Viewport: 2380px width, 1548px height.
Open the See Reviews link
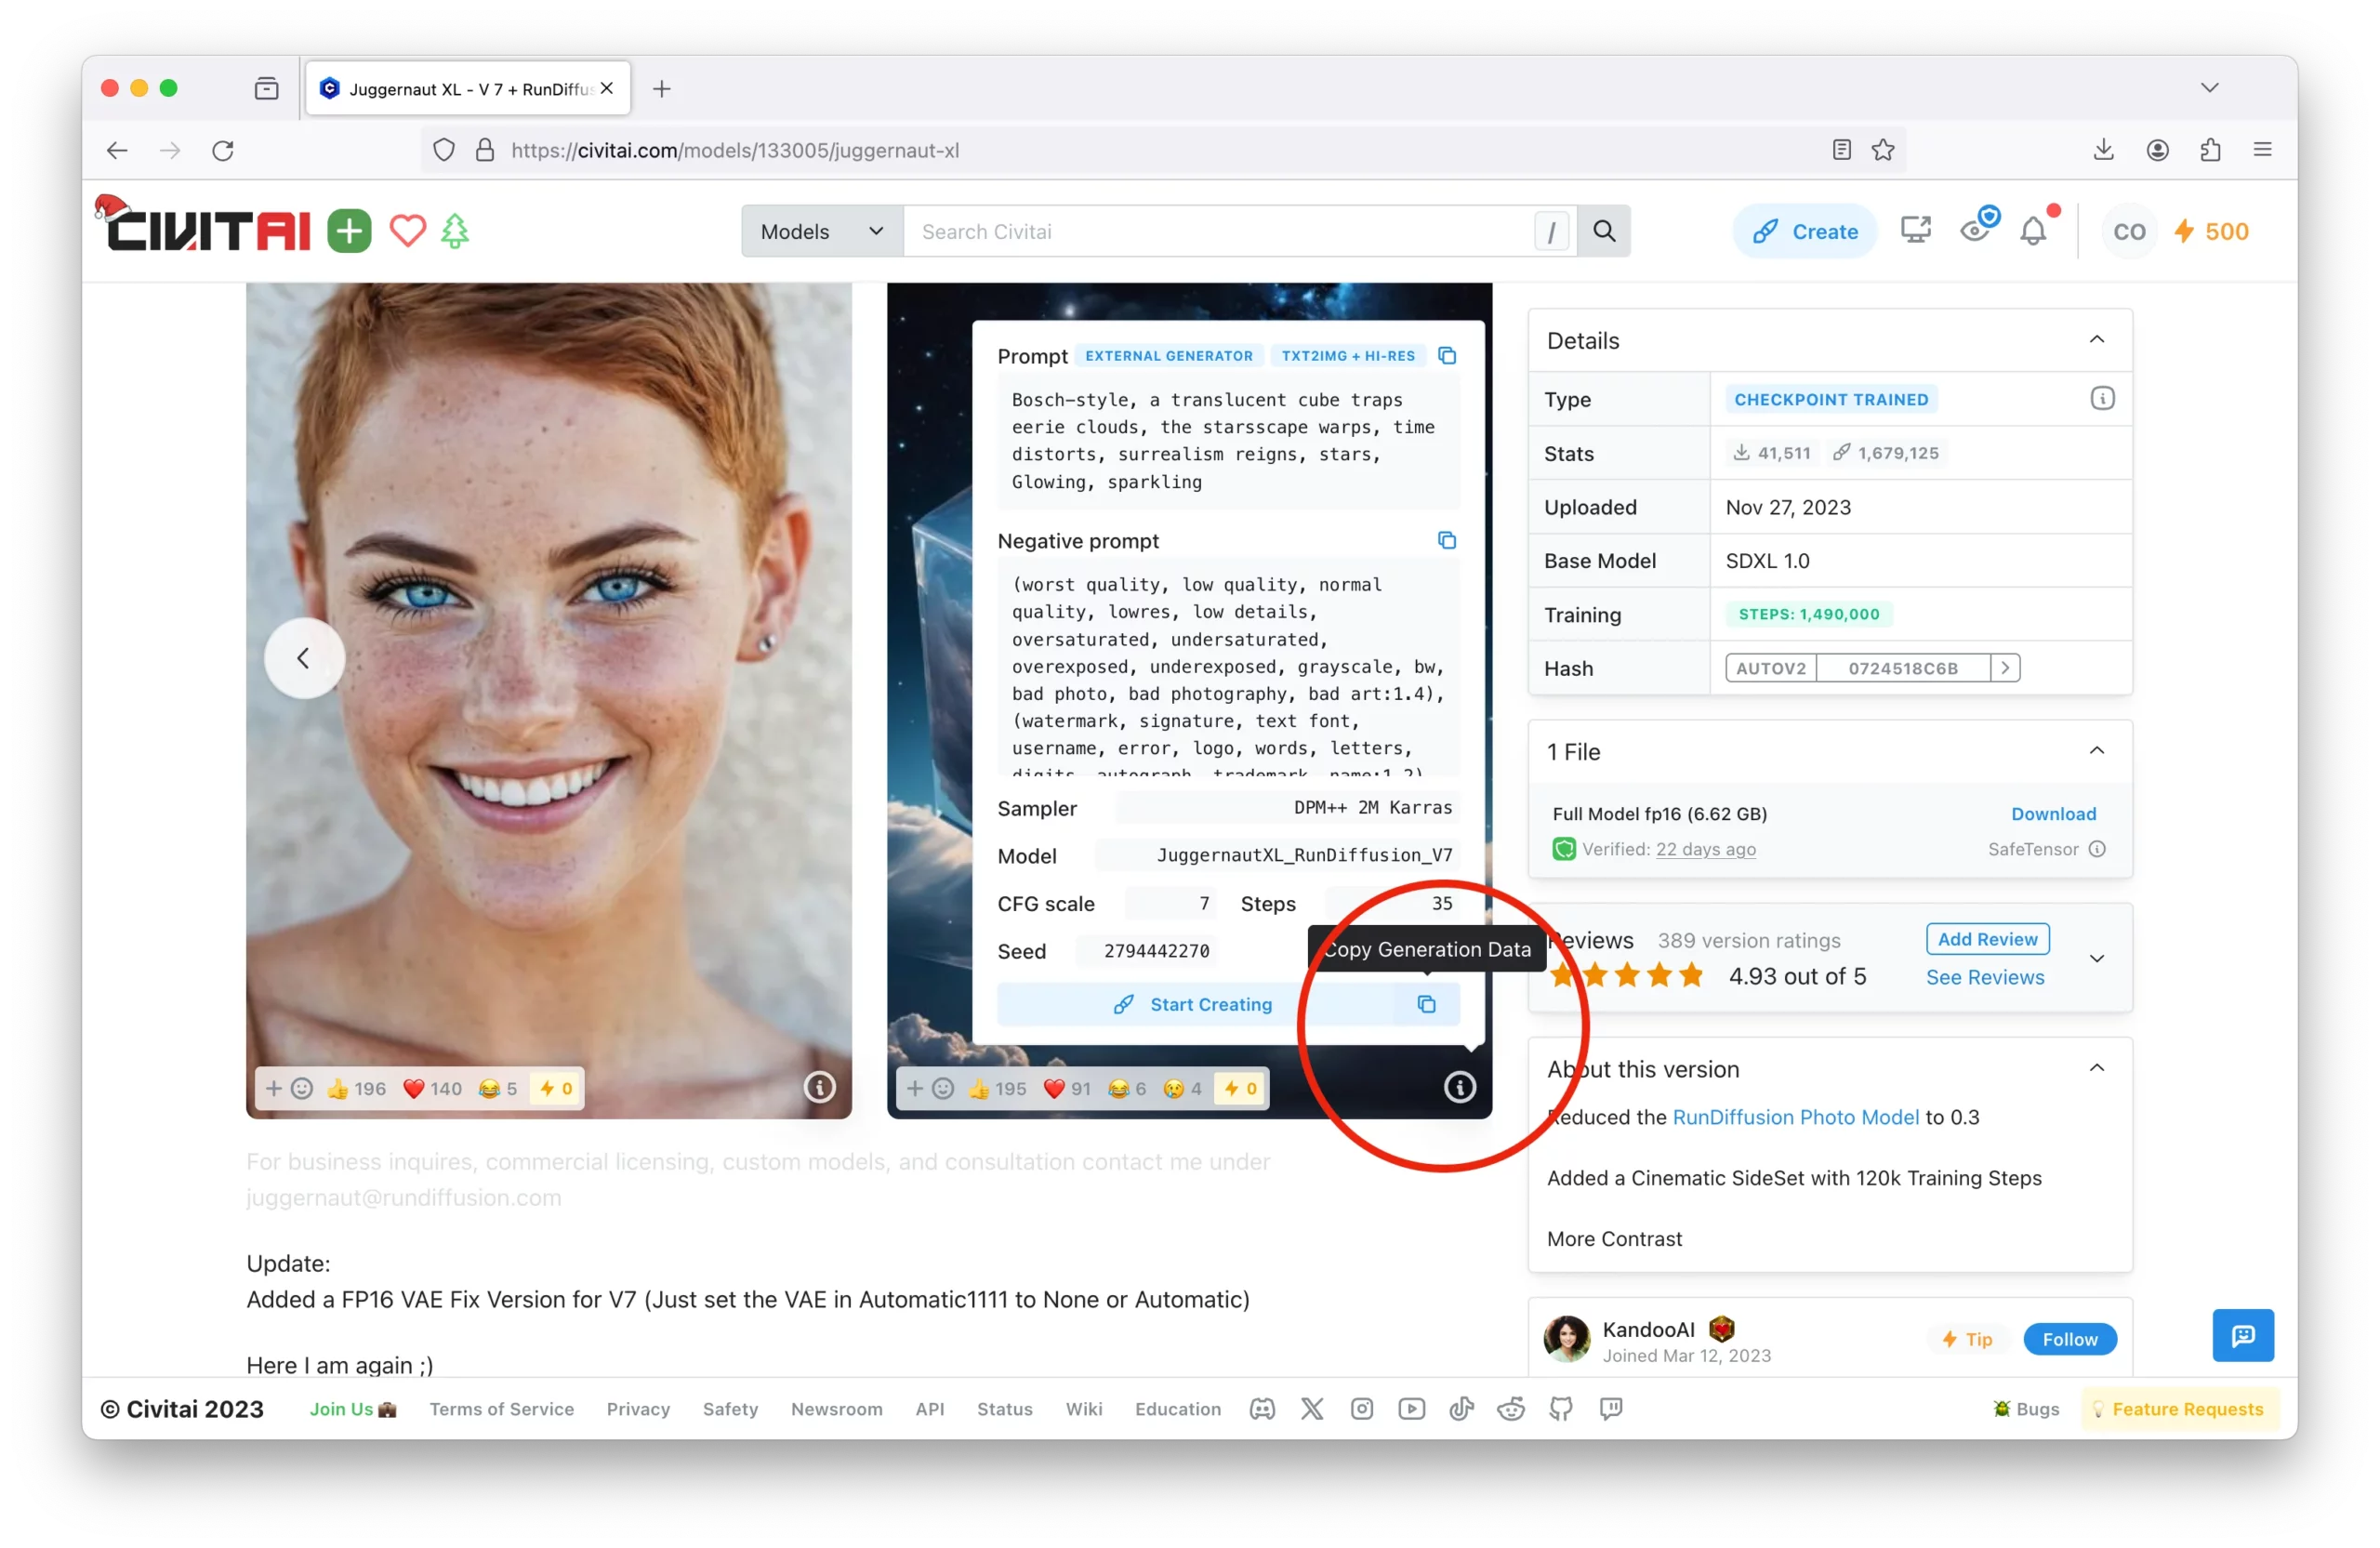[1984, 978]
